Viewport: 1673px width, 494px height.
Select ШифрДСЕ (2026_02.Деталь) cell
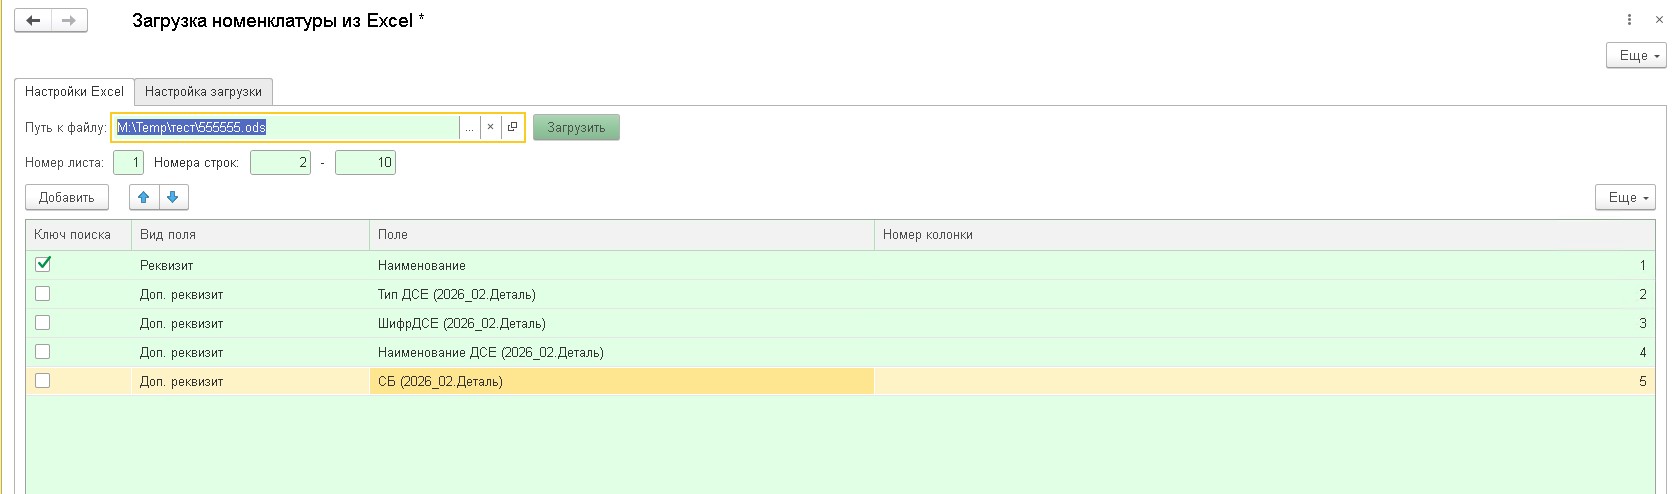tap(622, 323)
